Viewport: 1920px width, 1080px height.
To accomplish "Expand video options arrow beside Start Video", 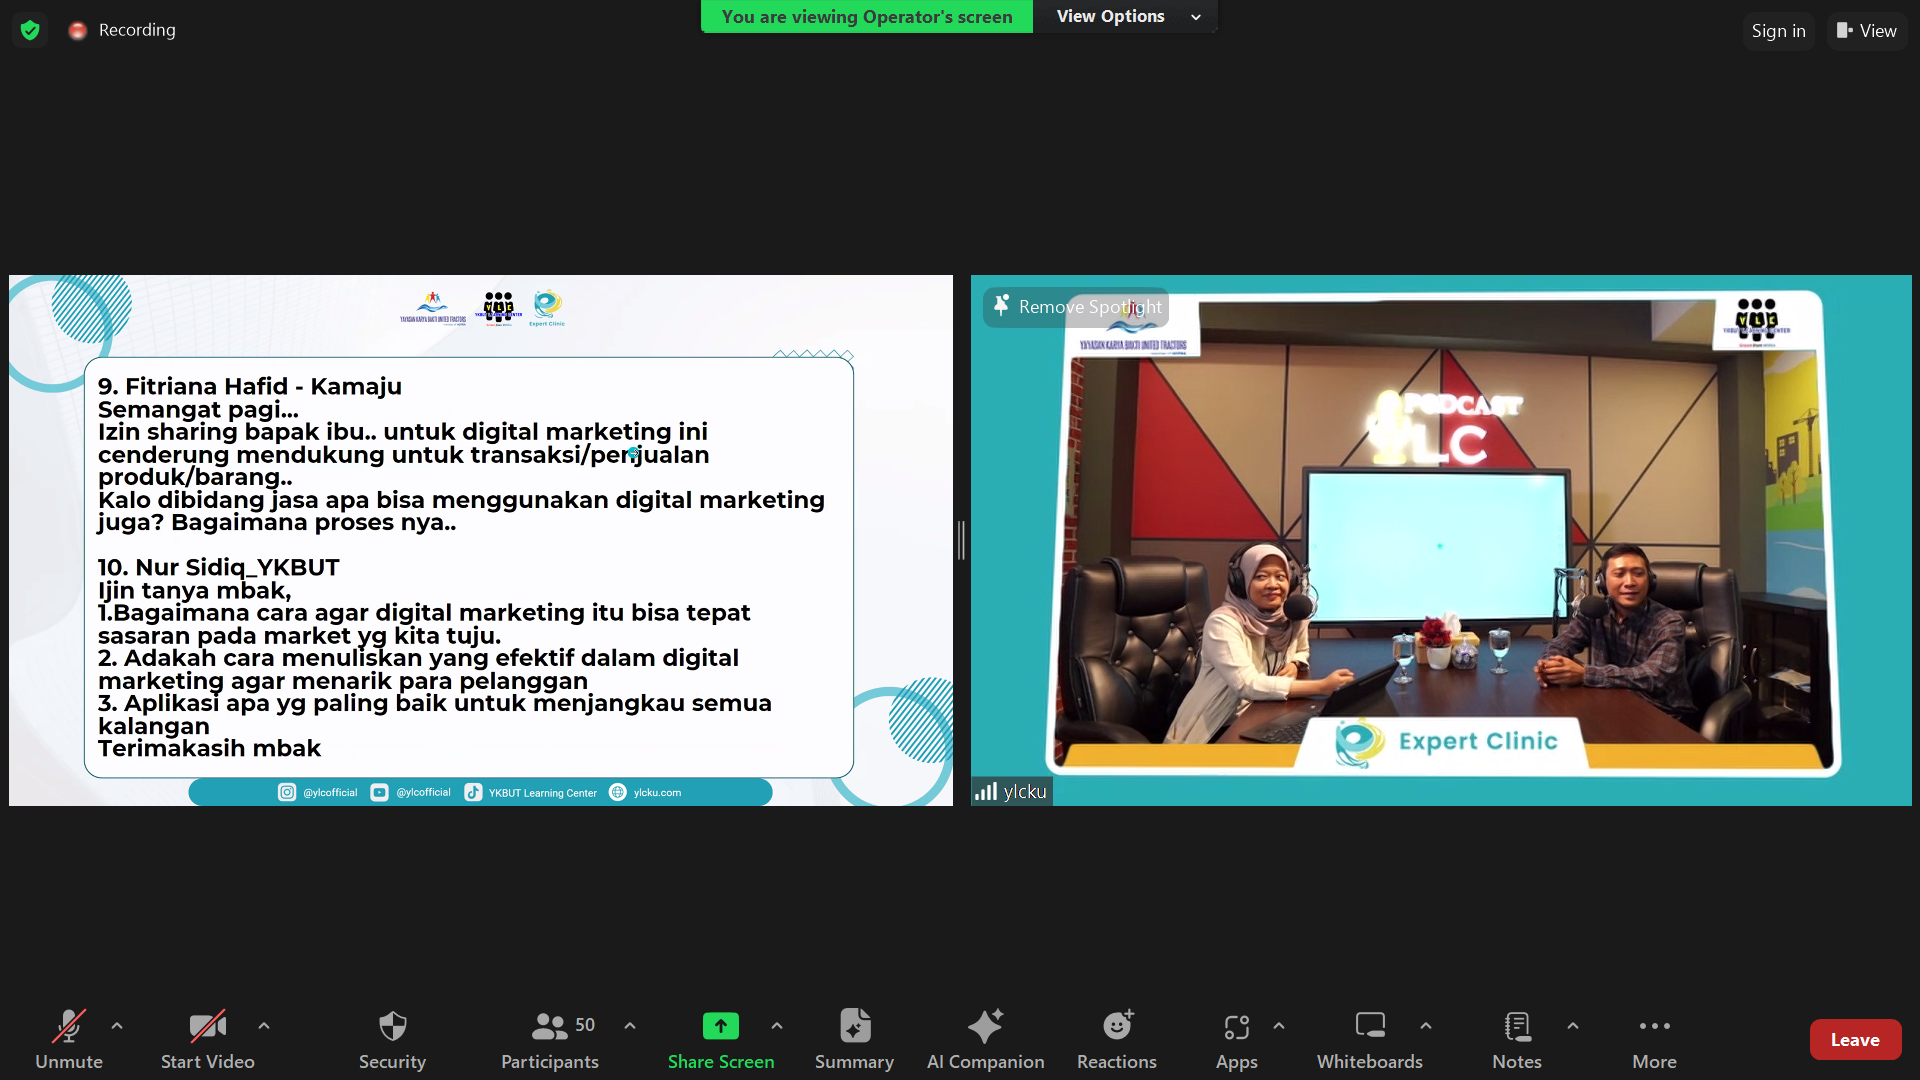I will tap(264, 1026).
